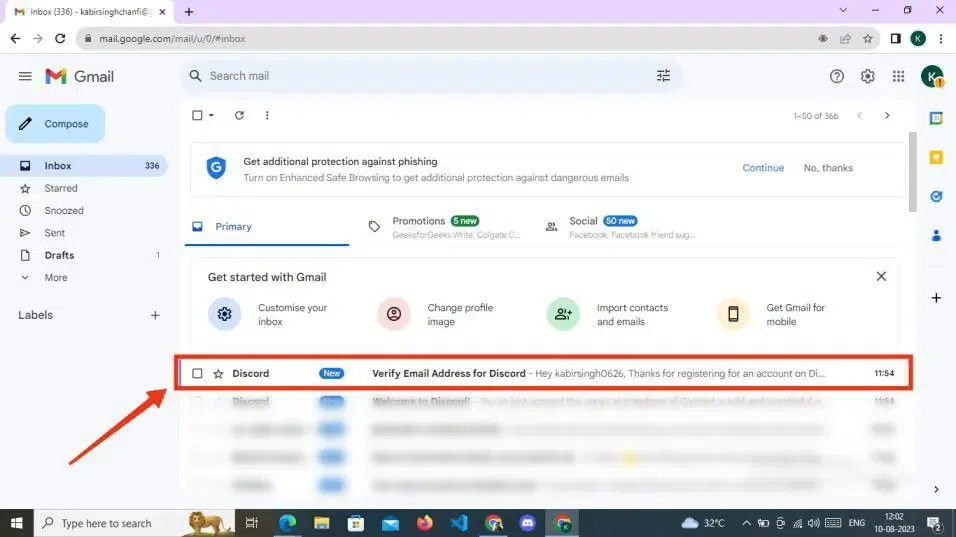Open the Snoozed folder
956x537 pixels.
(x=85, y=210)
